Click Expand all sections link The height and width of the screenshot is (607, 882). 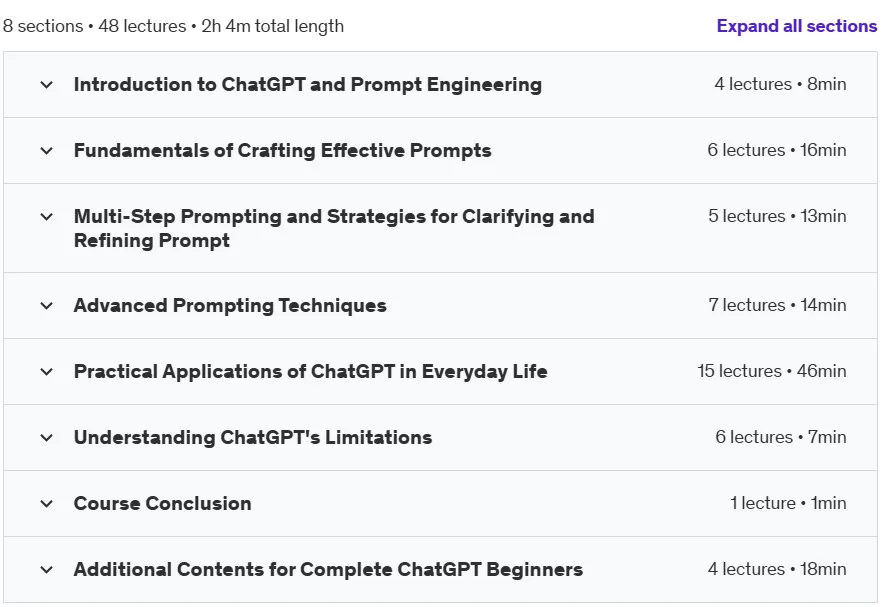click(x=796, y=26)
